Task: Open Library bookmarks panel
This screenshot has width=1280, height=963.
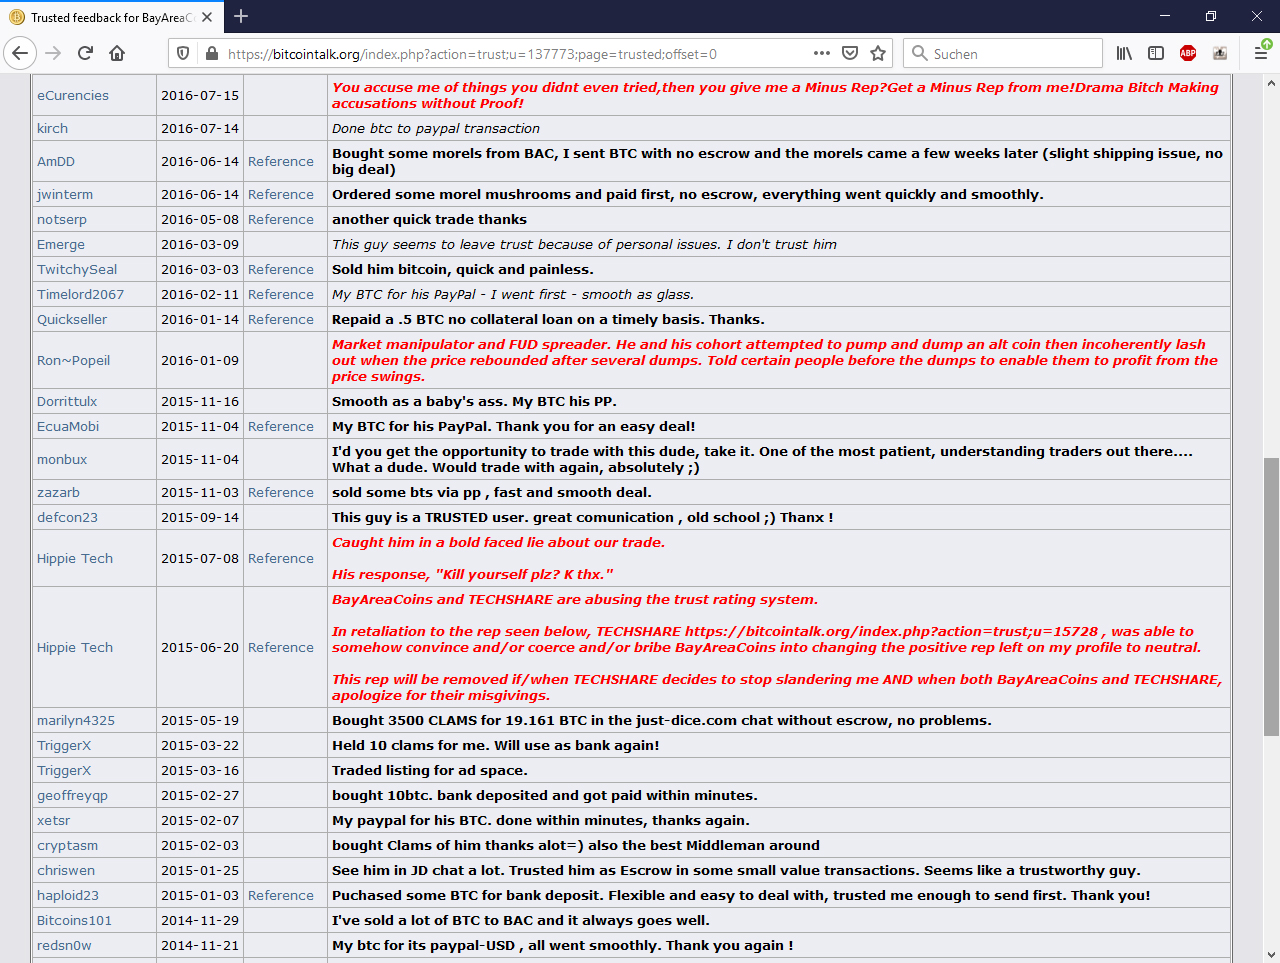Action: pyautogui.click(x=1124, y=53)
